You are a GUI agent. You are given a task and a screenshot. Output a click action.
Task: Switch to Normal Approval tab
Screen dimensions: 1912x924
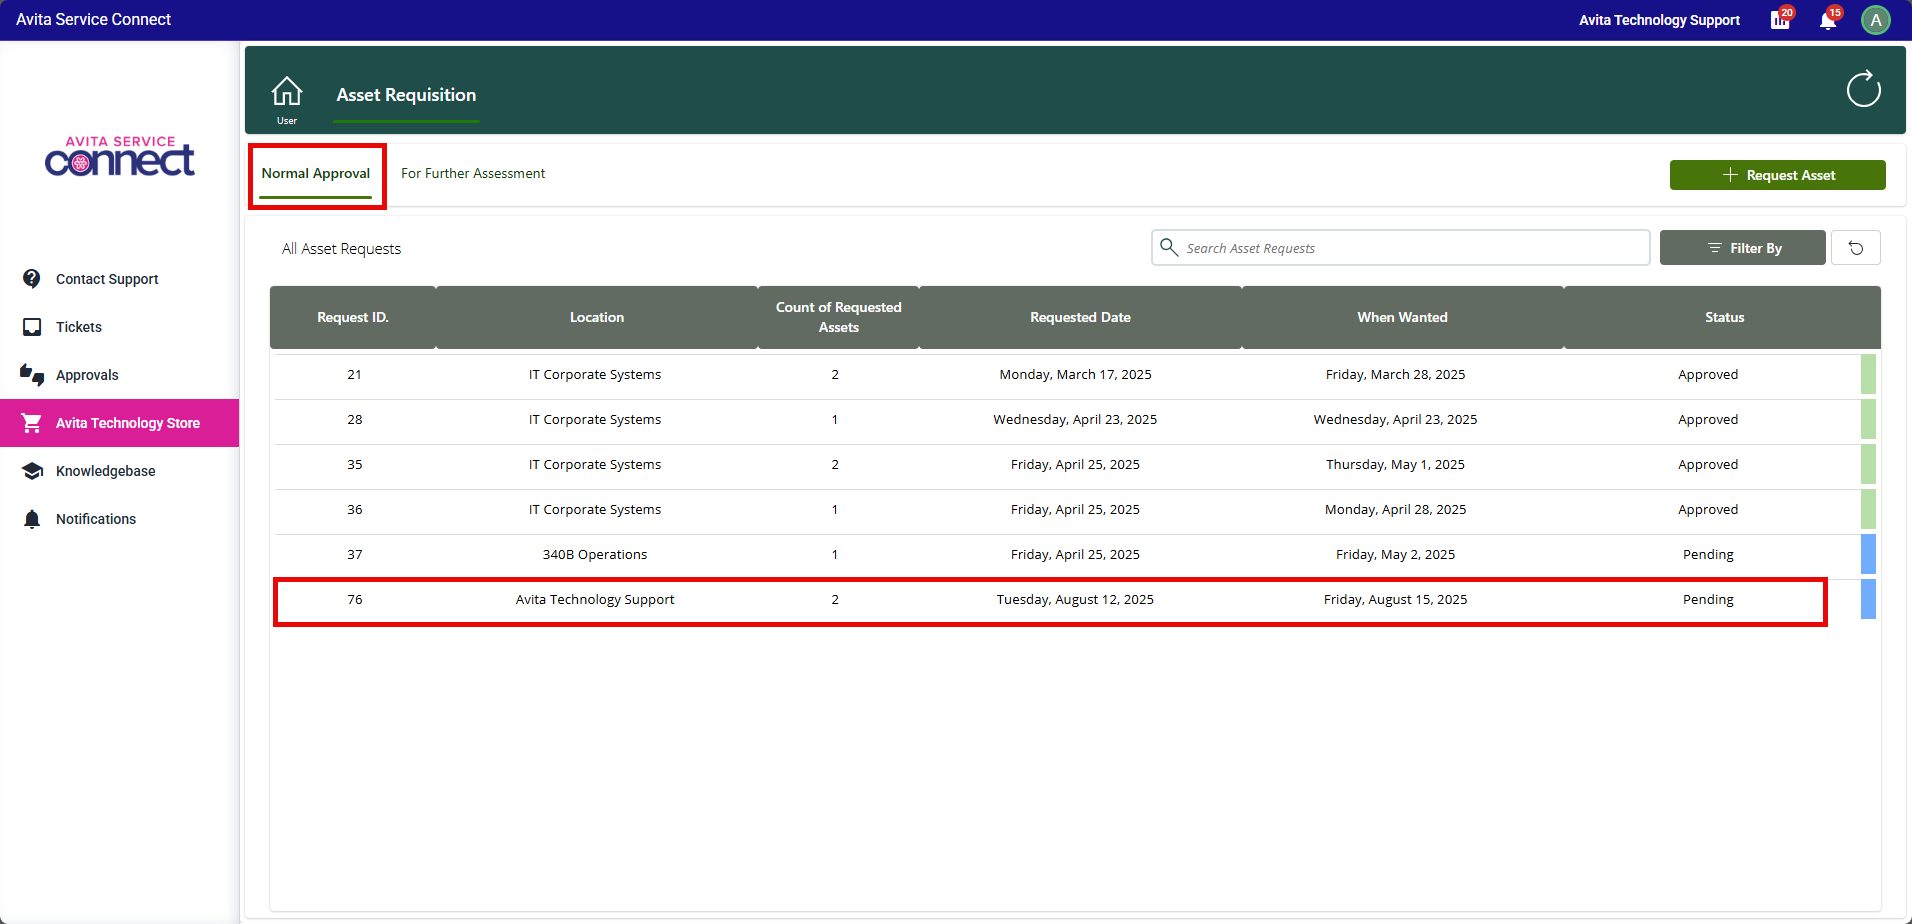pyautogui.click(x=316, y=174)
